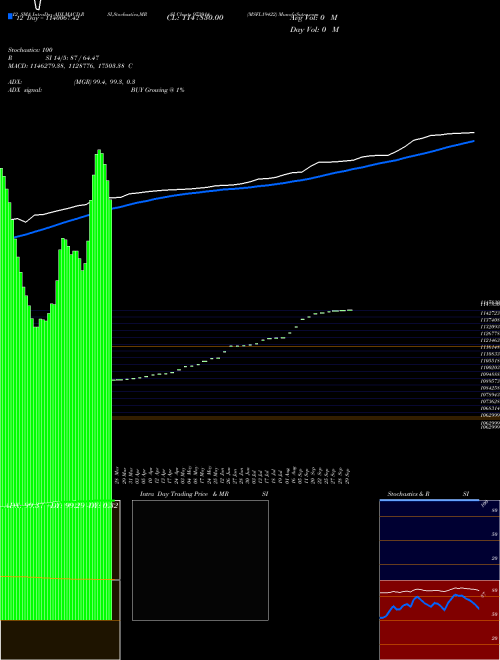Click the 'Intra Day Trading Price & MR' title
500x660 pixels.
point(184,494)
